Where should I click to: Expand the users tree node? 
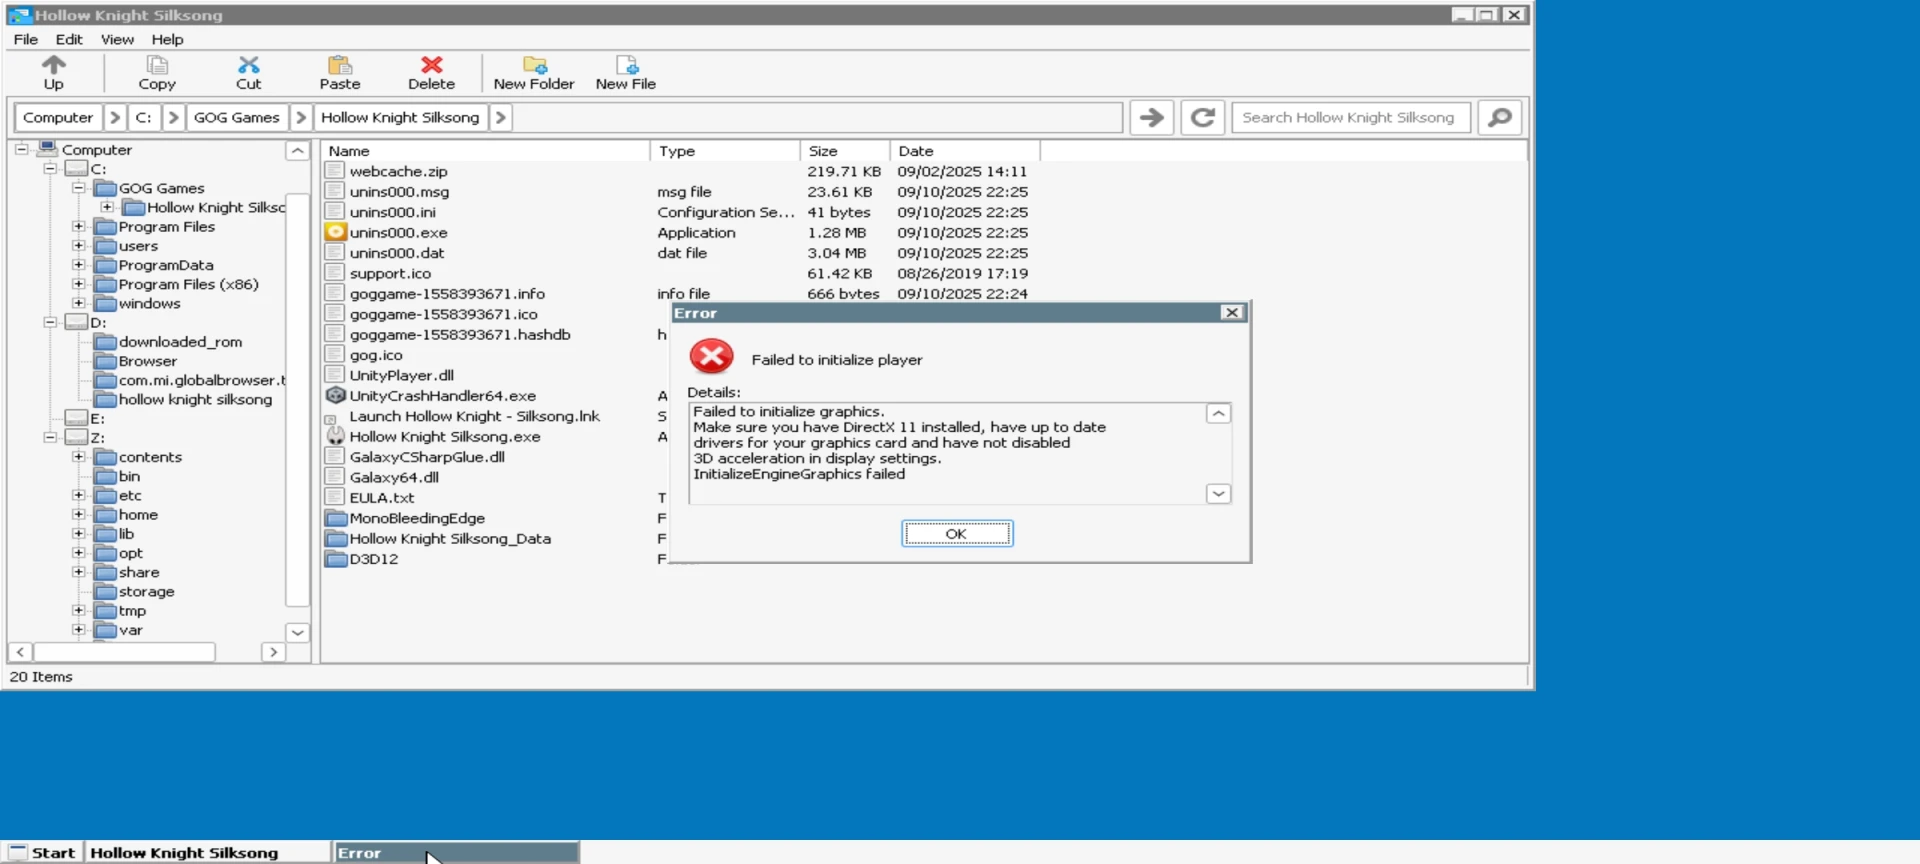pyautogui.click(x=78, y=245)
